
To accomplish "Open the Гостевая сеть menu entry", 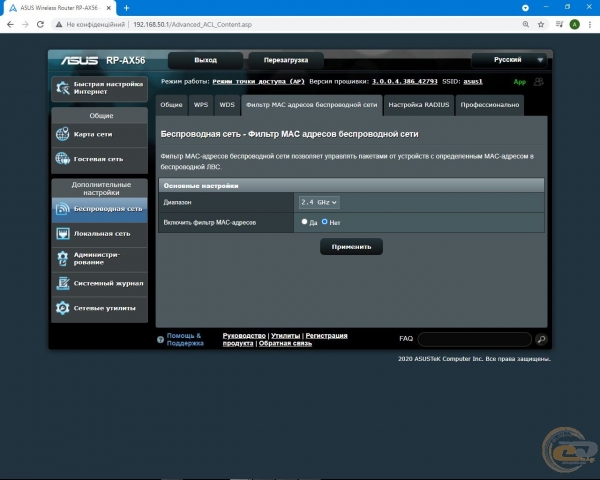I will pyautogui.click(x=99, y=159).
